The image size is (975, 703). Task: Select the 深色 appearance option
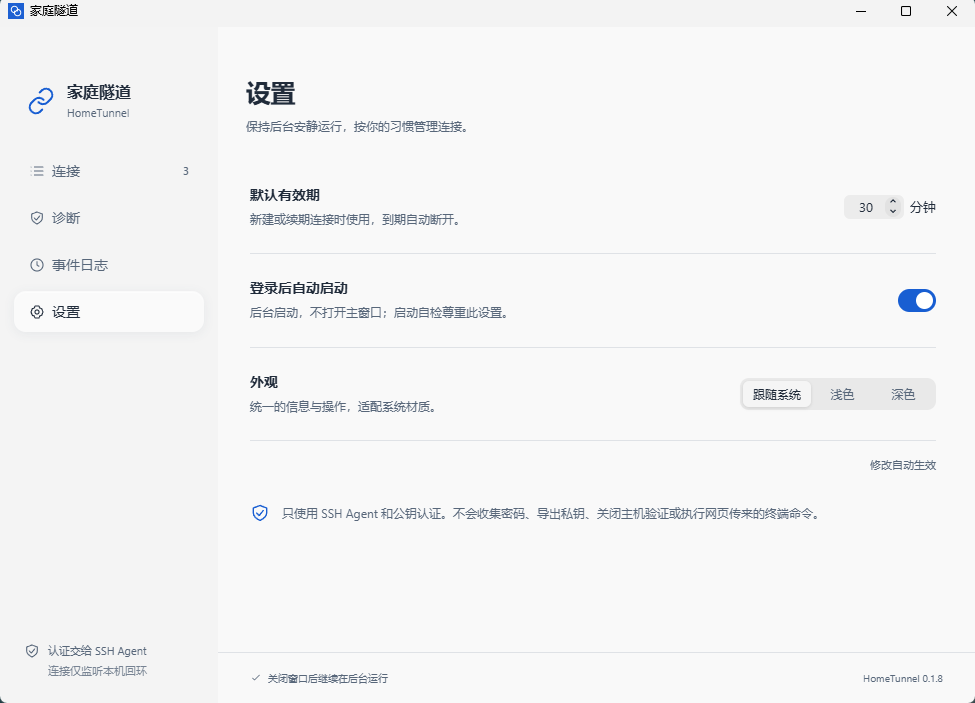click(x=903, y=395)
